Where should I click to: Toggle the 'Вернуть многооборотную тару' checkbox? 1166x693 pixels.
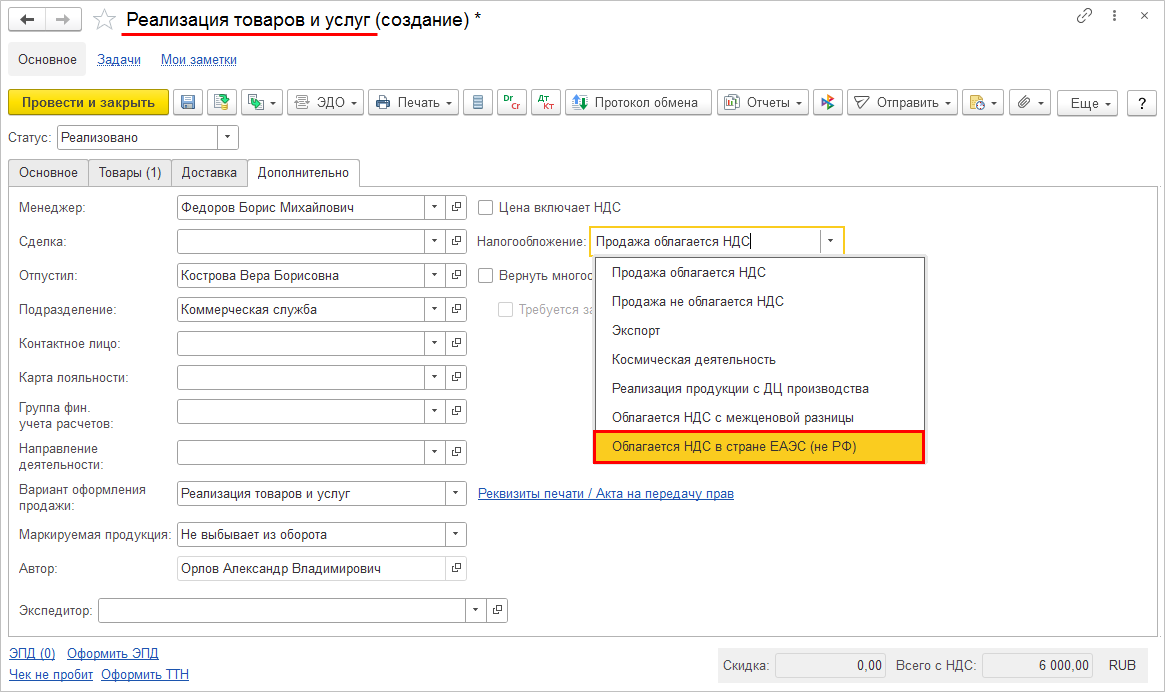point(486,275)
